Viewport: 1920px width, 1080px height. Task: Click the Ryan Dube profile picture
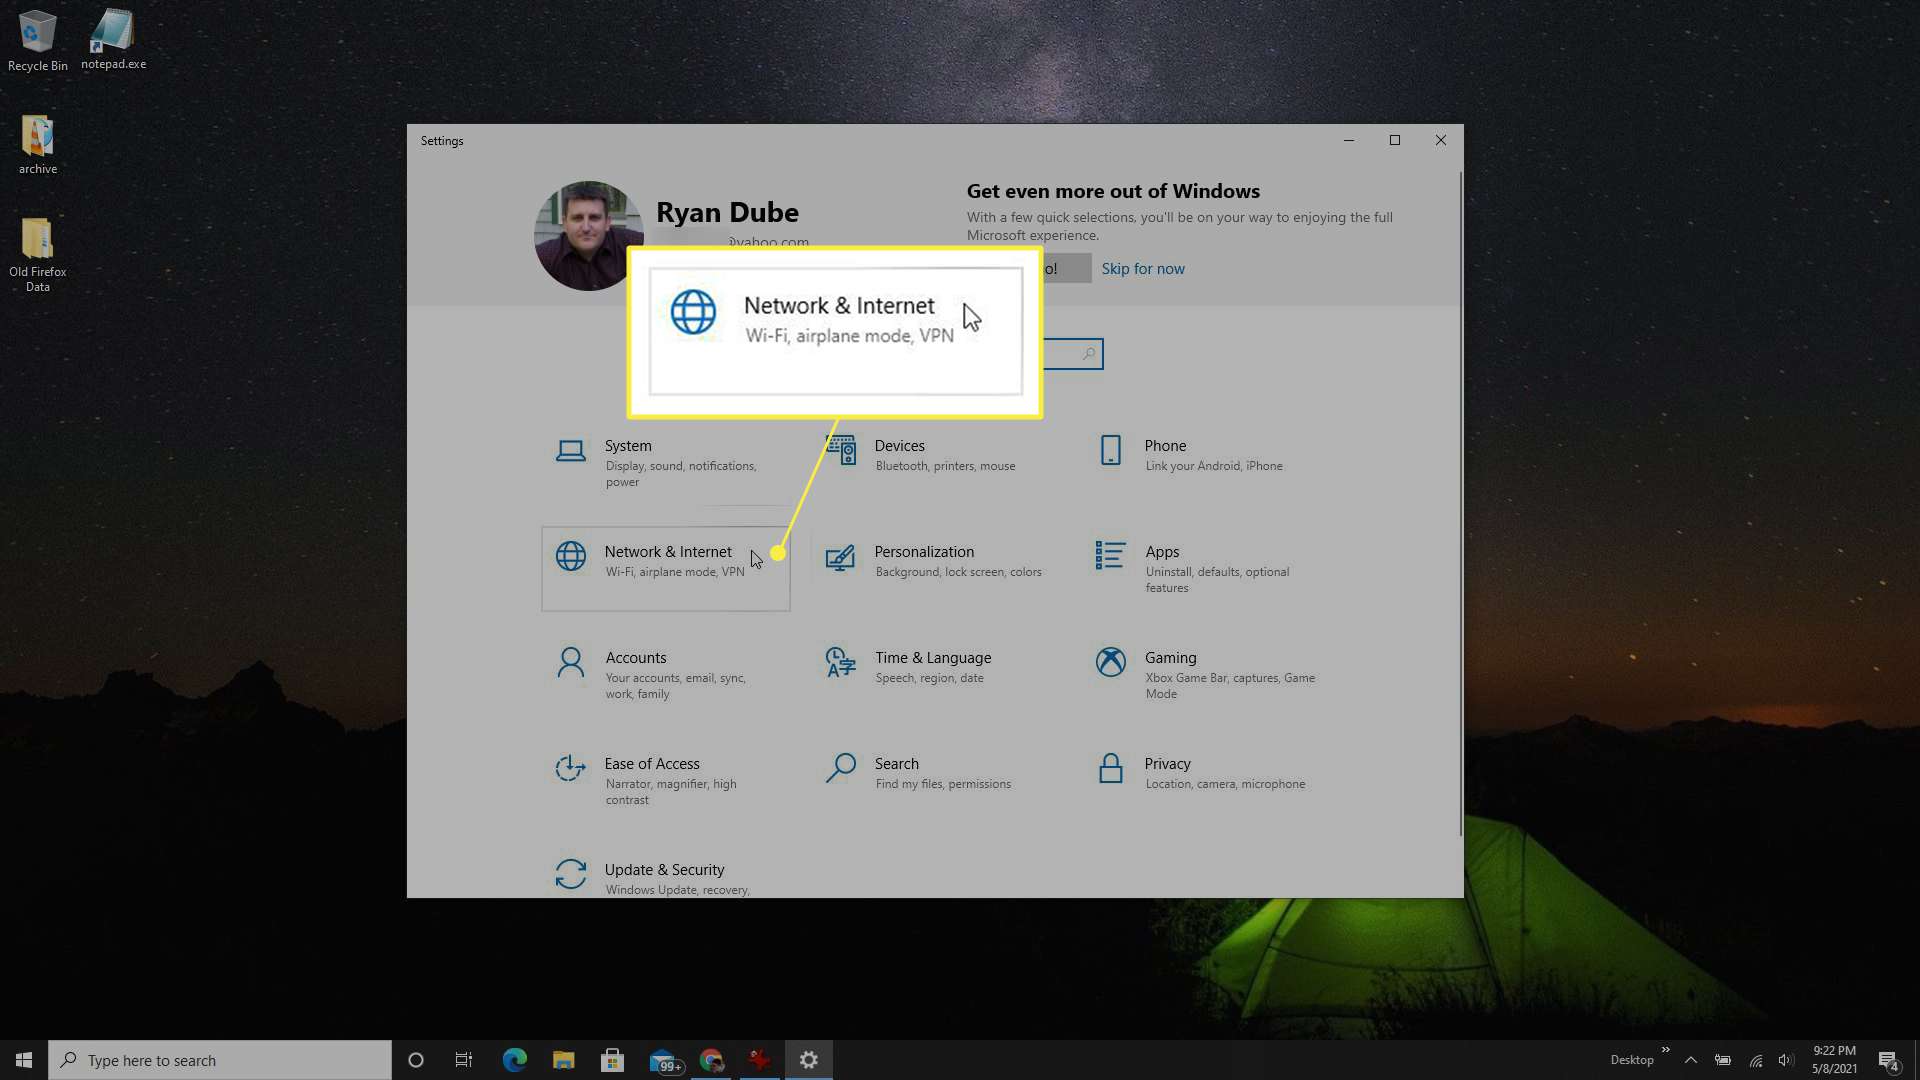pos(588,236)
